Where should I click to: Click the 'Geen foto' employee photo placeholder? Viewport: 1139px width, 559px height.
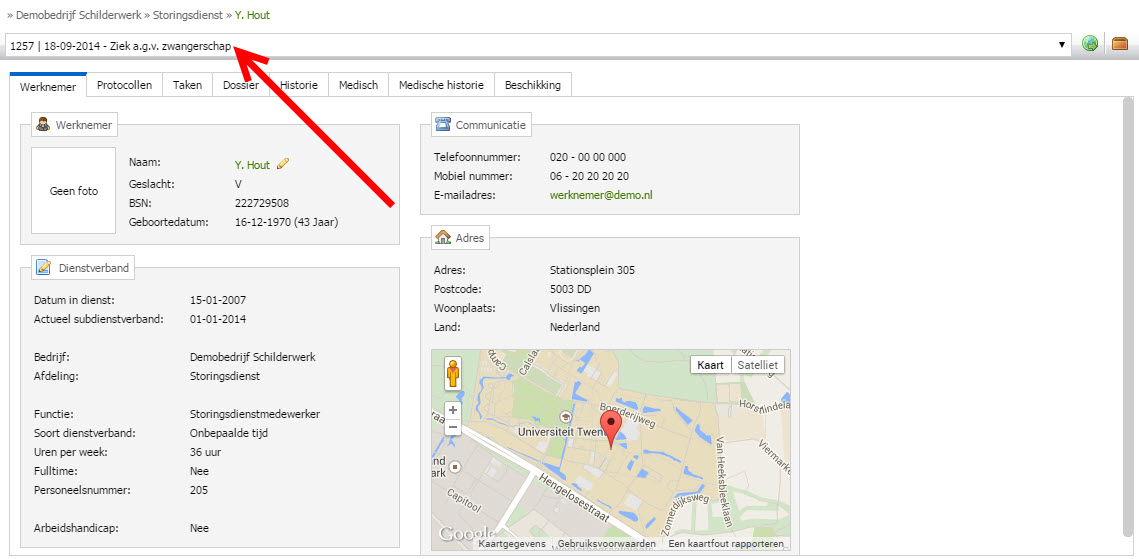(74, 191)
